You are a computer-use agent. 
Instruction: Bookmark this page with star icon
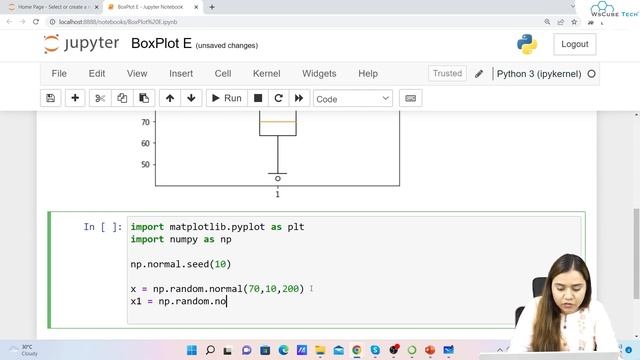574,22
